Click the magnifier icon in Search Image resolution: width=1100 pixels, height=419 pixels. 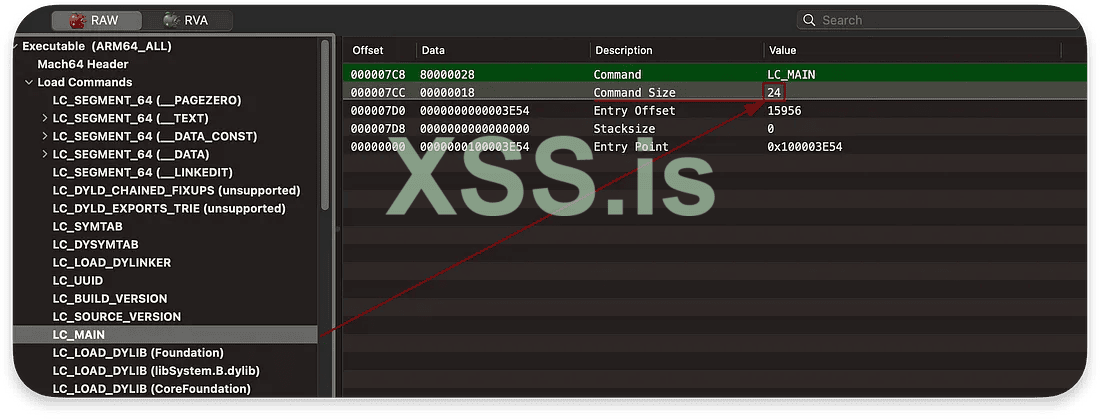[809, 20]
